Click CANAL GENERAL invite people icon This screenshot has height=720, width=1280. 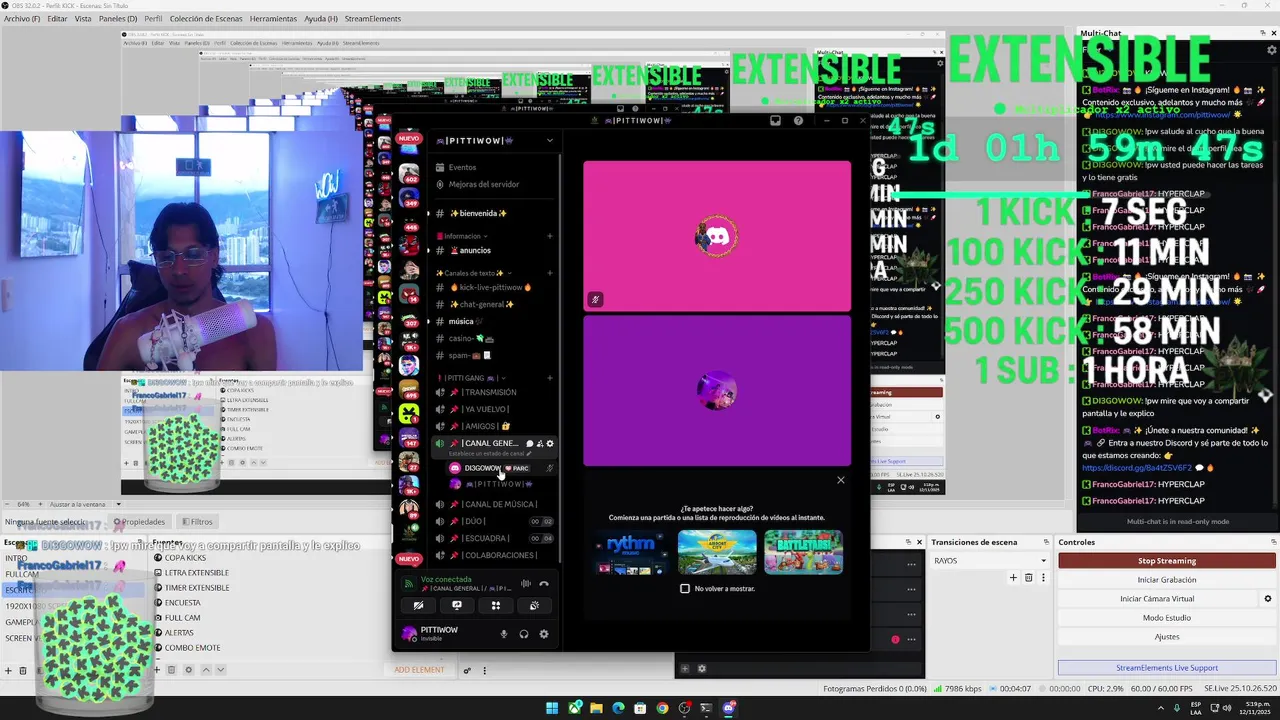point(540,443)
